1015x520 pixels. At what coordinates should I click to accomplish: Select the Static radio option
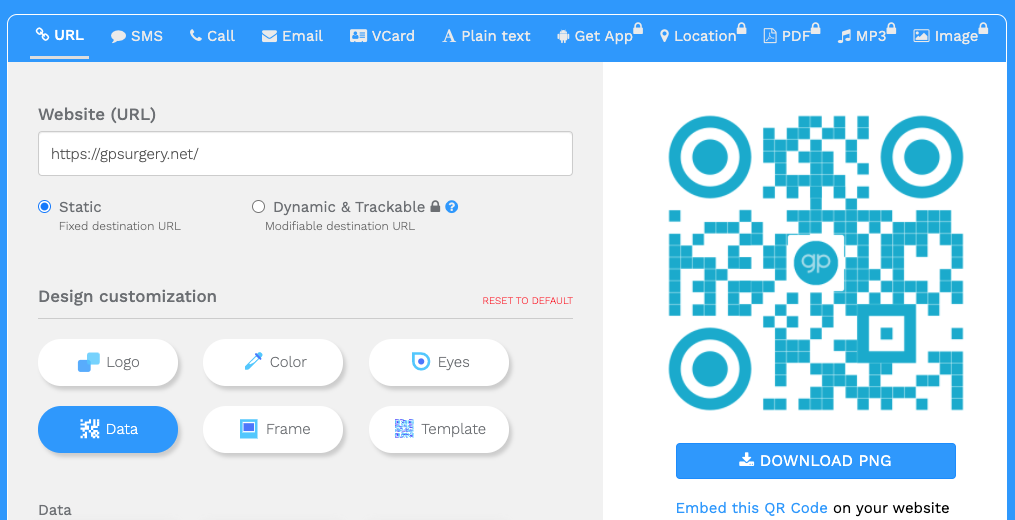pos(45,207)
